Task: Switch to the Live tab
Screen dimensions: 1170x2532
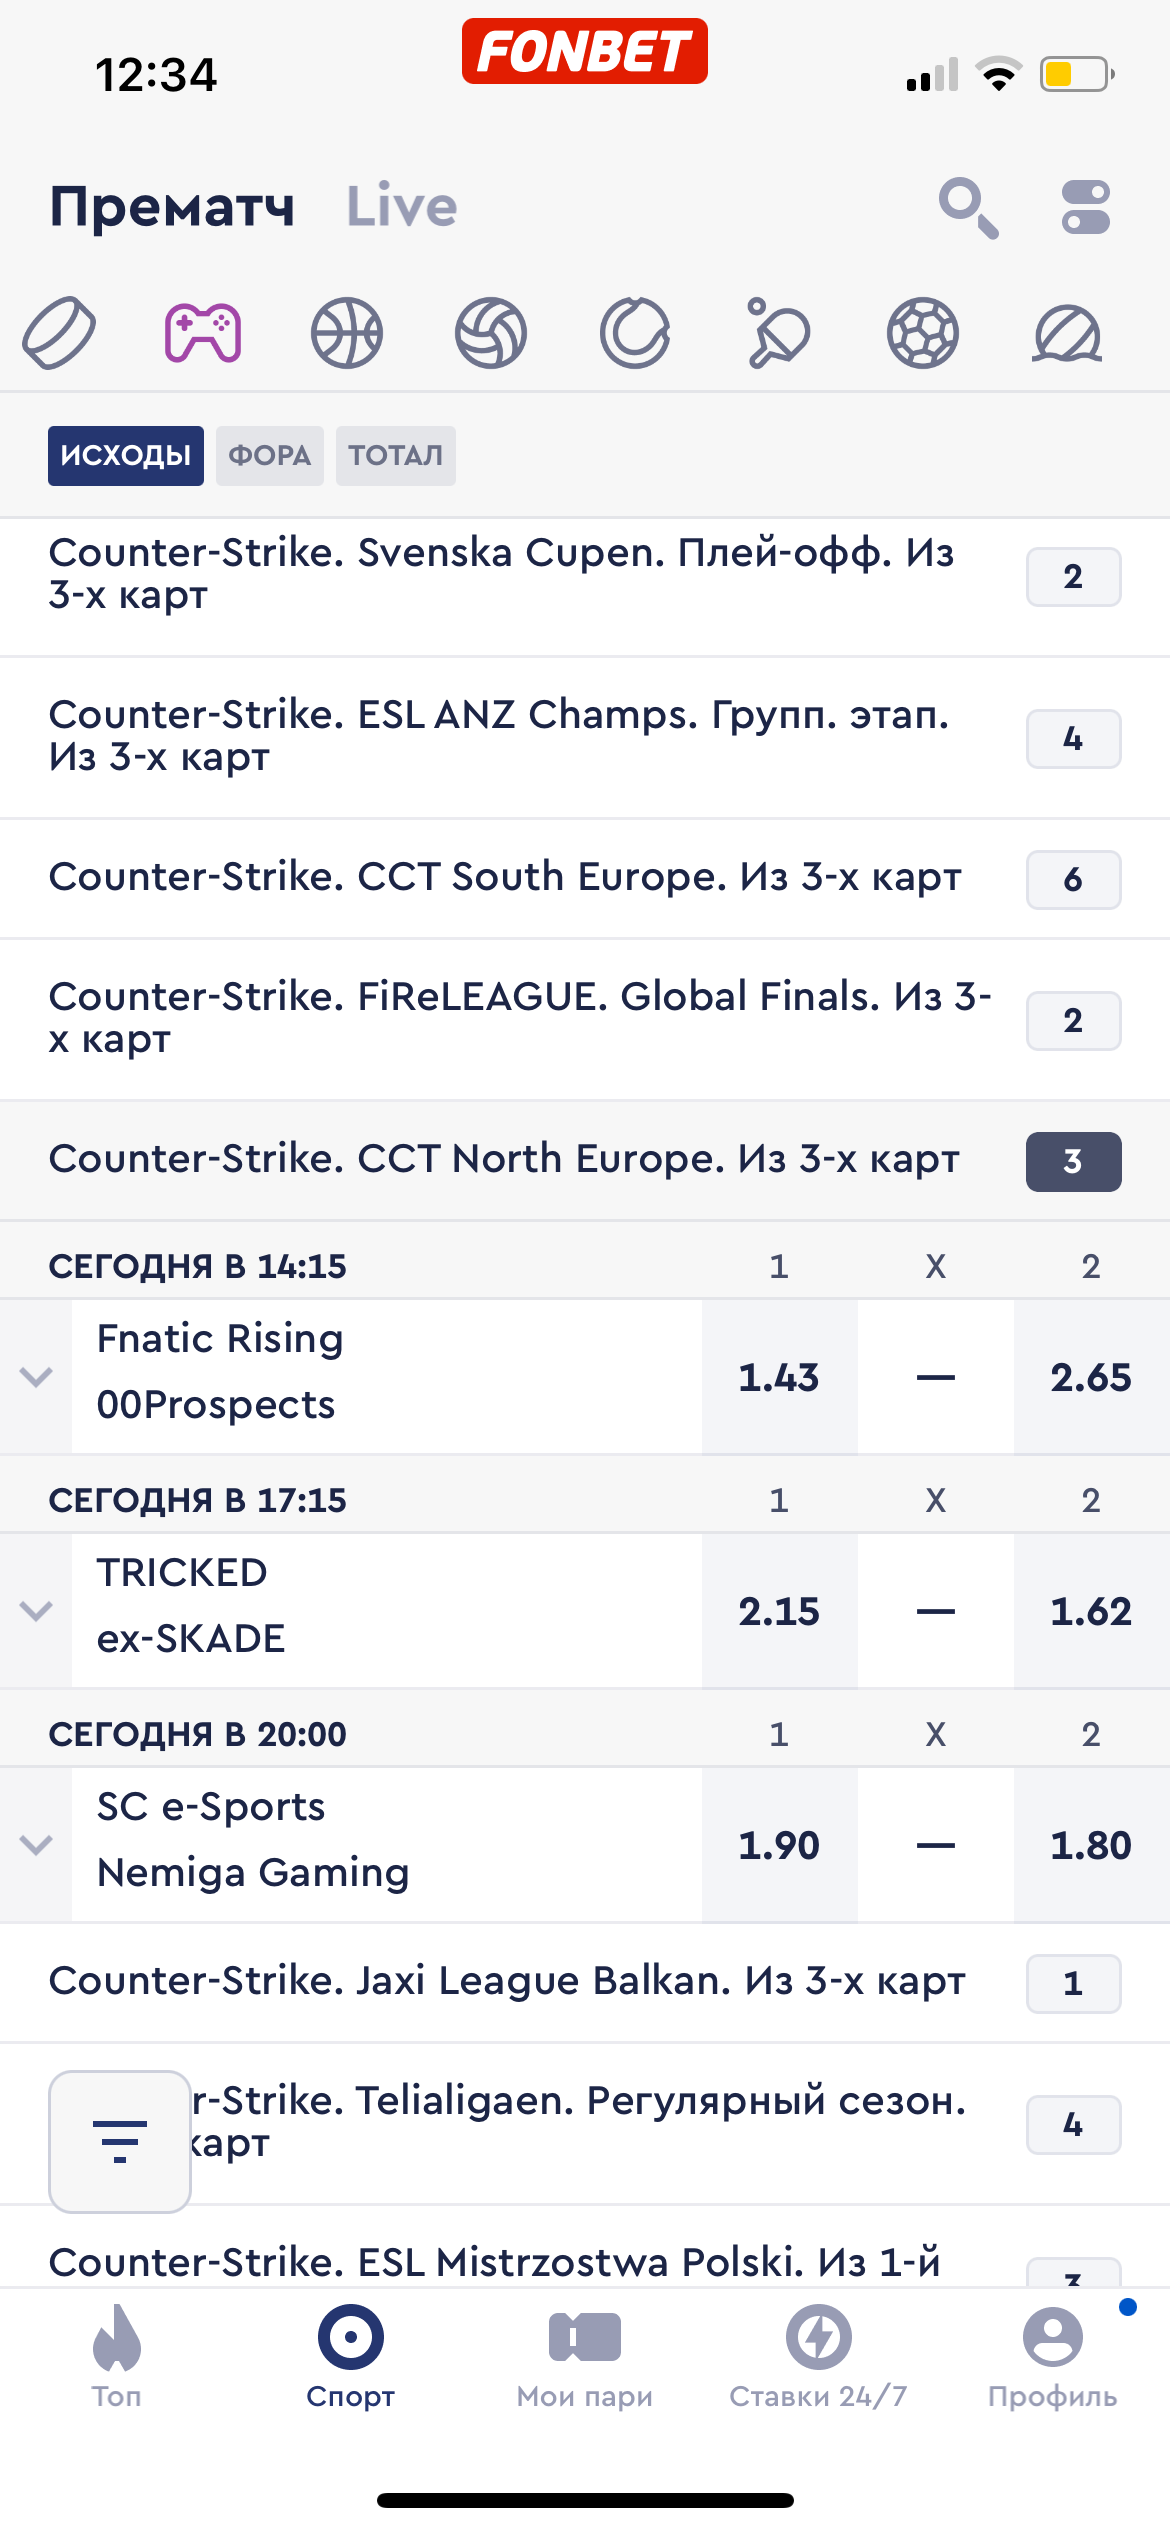Action: point(402,207)
